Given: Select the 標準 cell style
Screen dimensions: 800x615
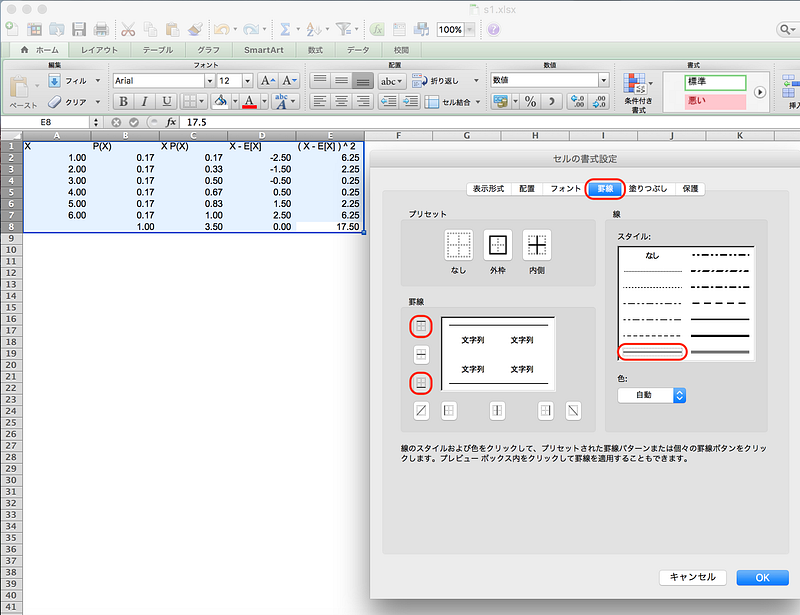Looking at the screenshot, I should [x=715, y=82].
